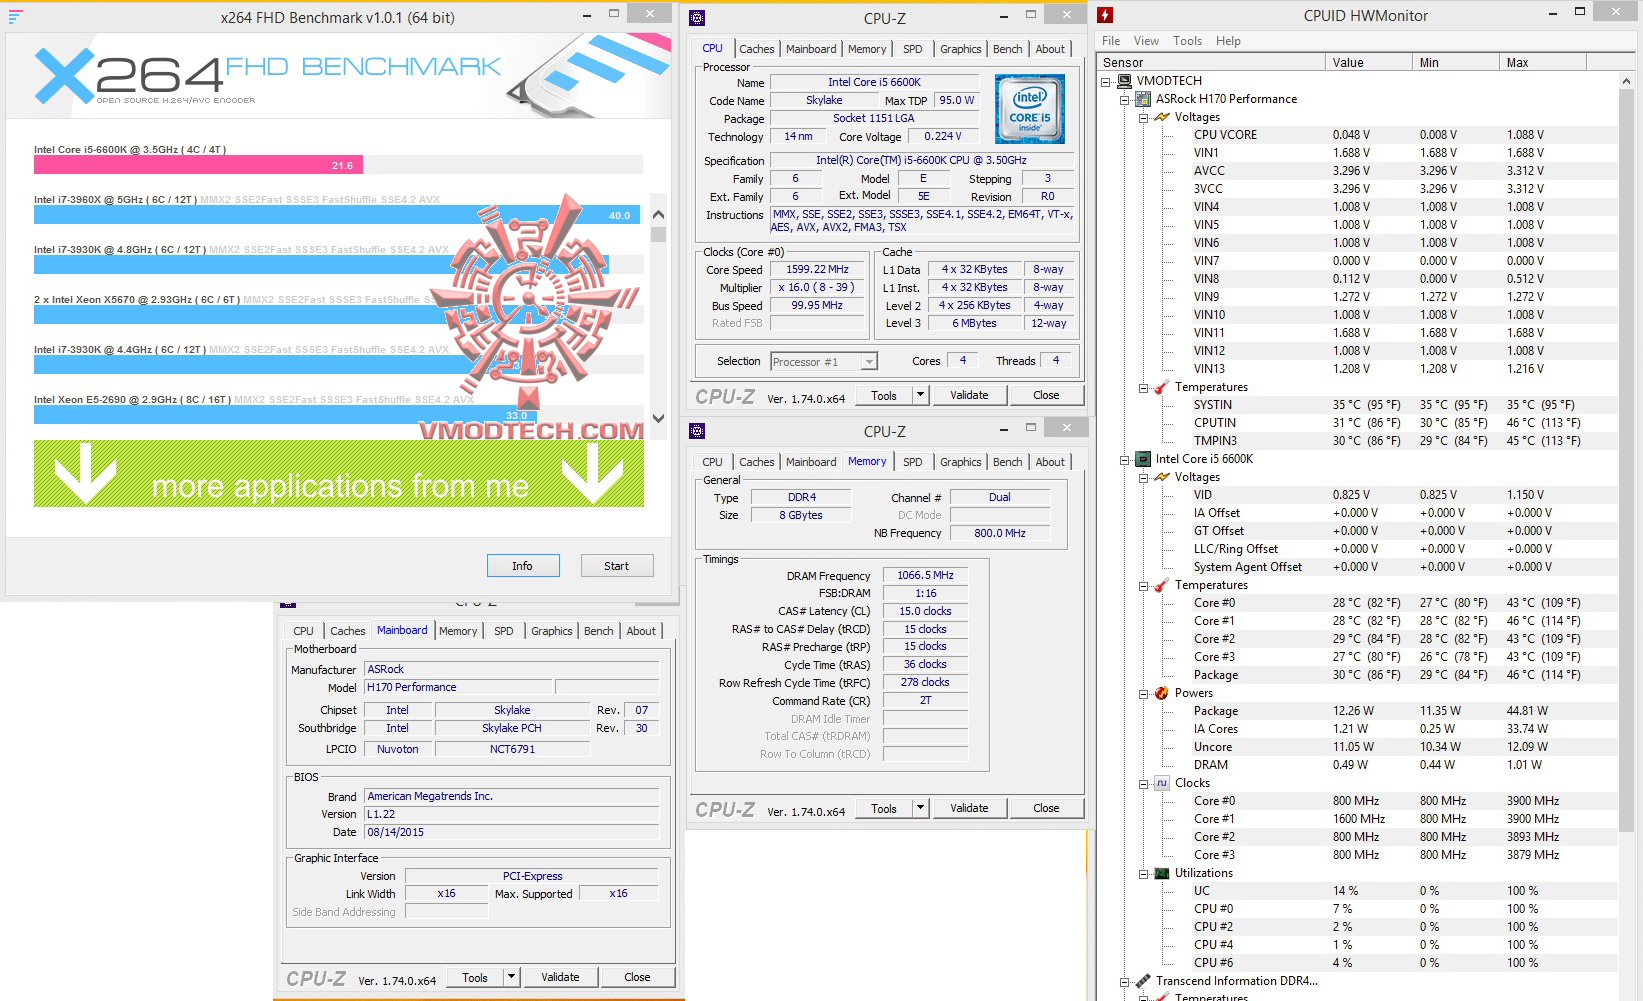Viewport: 1643px width, 1001px height.
Task: Click the CPUID HWMonitor app icon in its title bar
Action: pos(1105,15)
